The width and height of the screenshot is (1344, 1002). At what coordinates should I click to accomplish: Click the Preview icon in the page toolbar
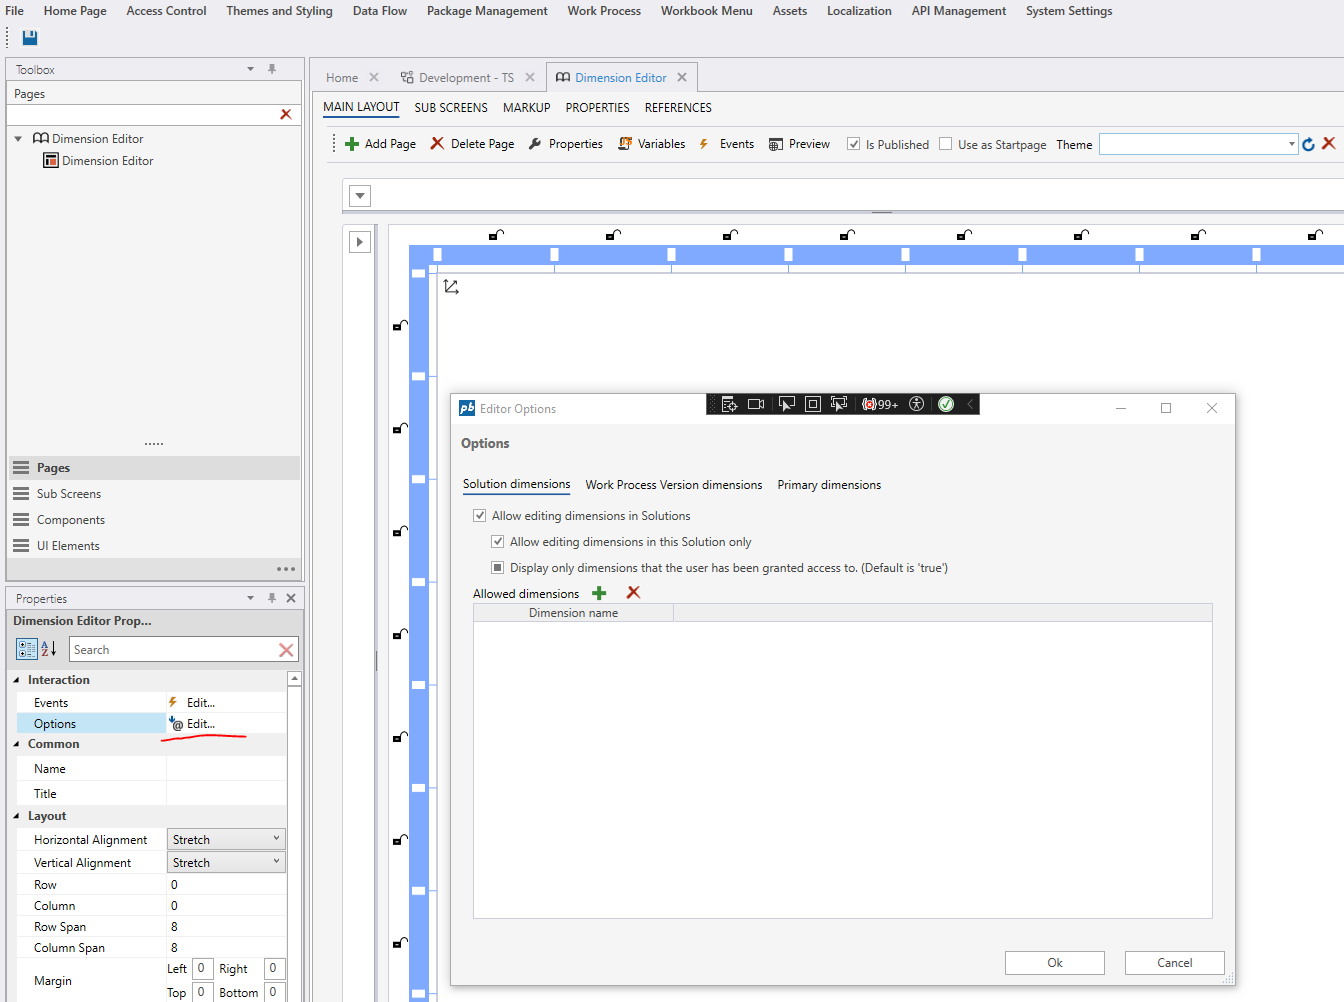(x=776, y=144)
